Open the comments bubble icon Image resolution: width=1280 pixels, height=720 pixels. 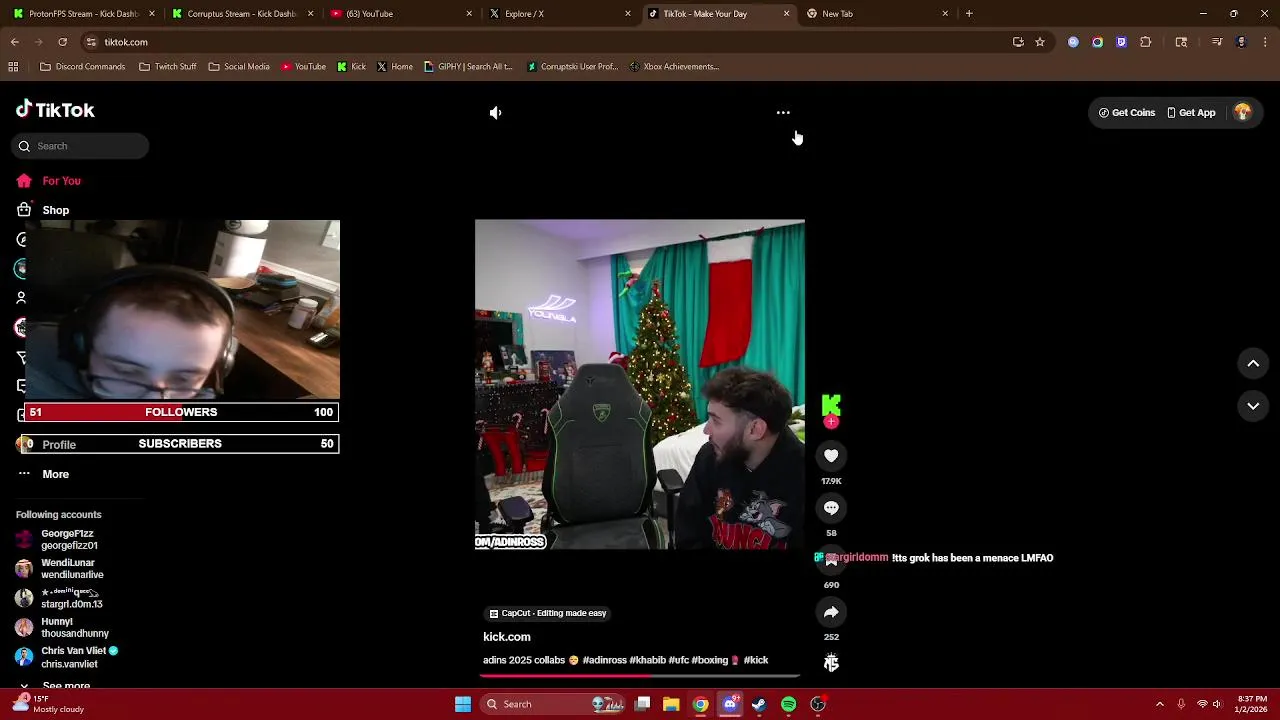pyautogui.click(x=831, y=508)
